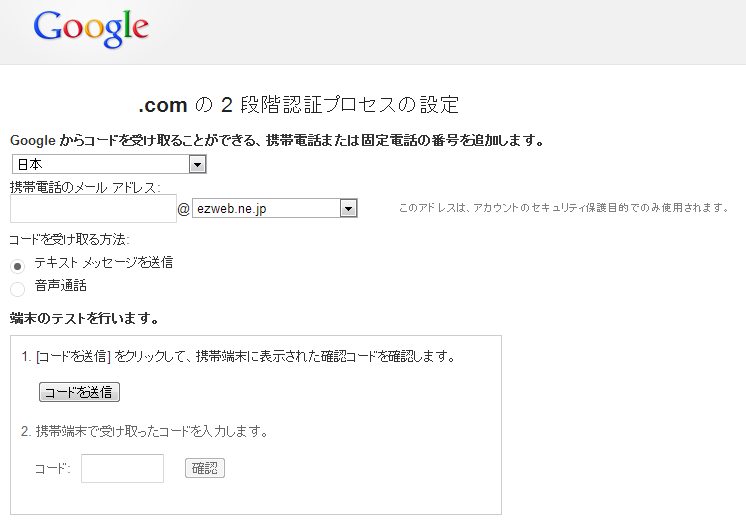Click the arrow button beside ezweb.ne.jp
746x522 pixels.
[x=348, y=208]
